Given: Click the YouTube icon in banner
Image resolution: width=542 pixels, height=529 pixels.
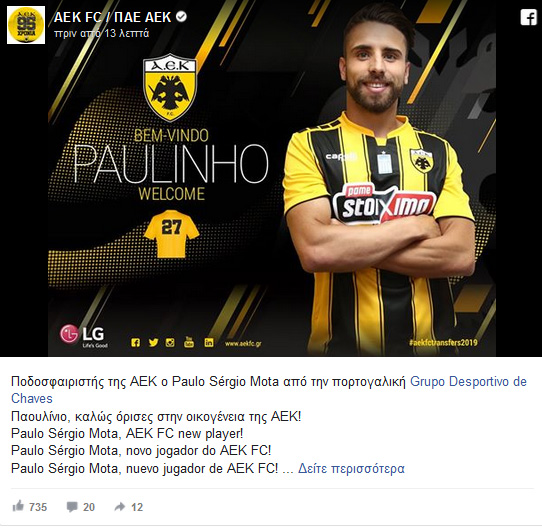Looking at the screenshot, I should point(189,342).
